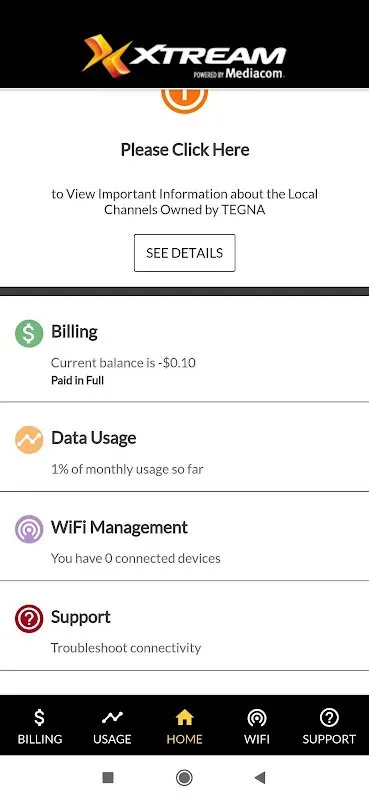Tap the Please Click Here heading

tap(185, 149)
